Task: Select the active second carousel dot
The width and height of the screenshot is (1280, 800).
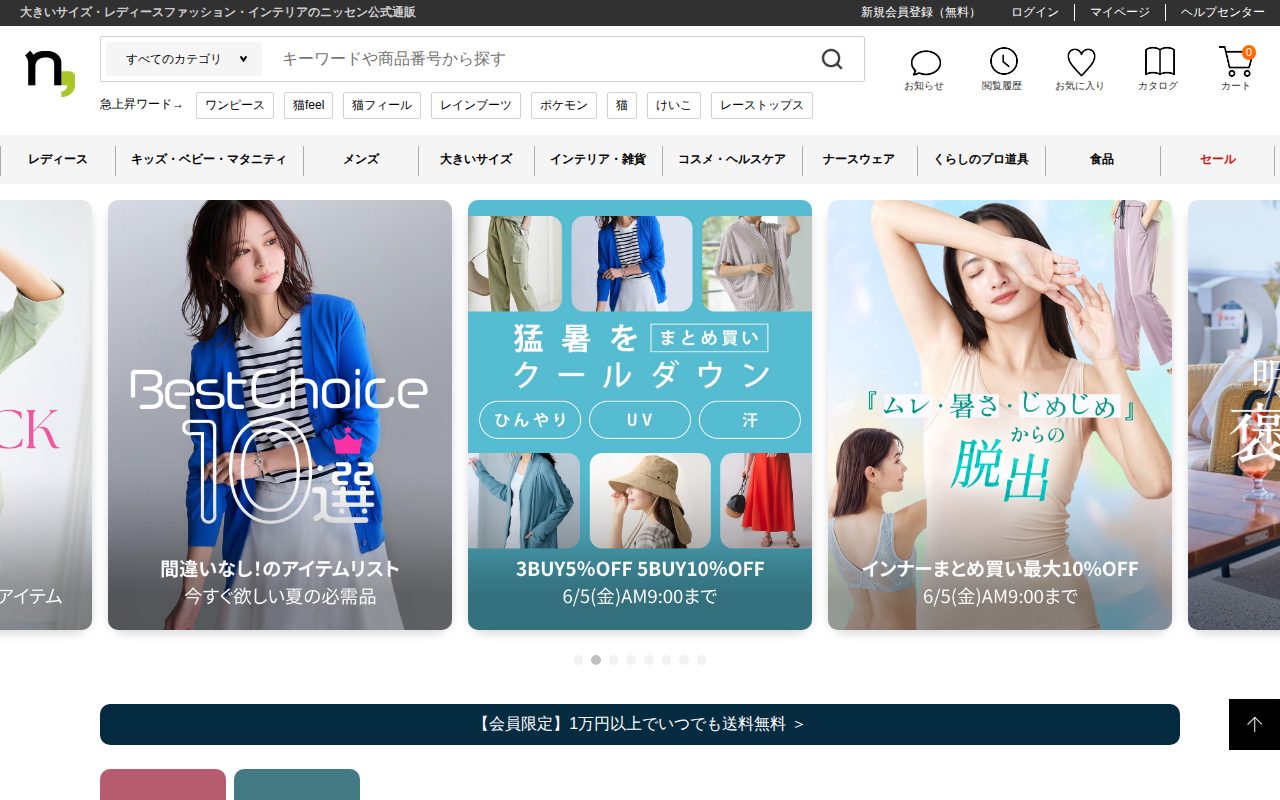Action: click(x=596, y=660)
